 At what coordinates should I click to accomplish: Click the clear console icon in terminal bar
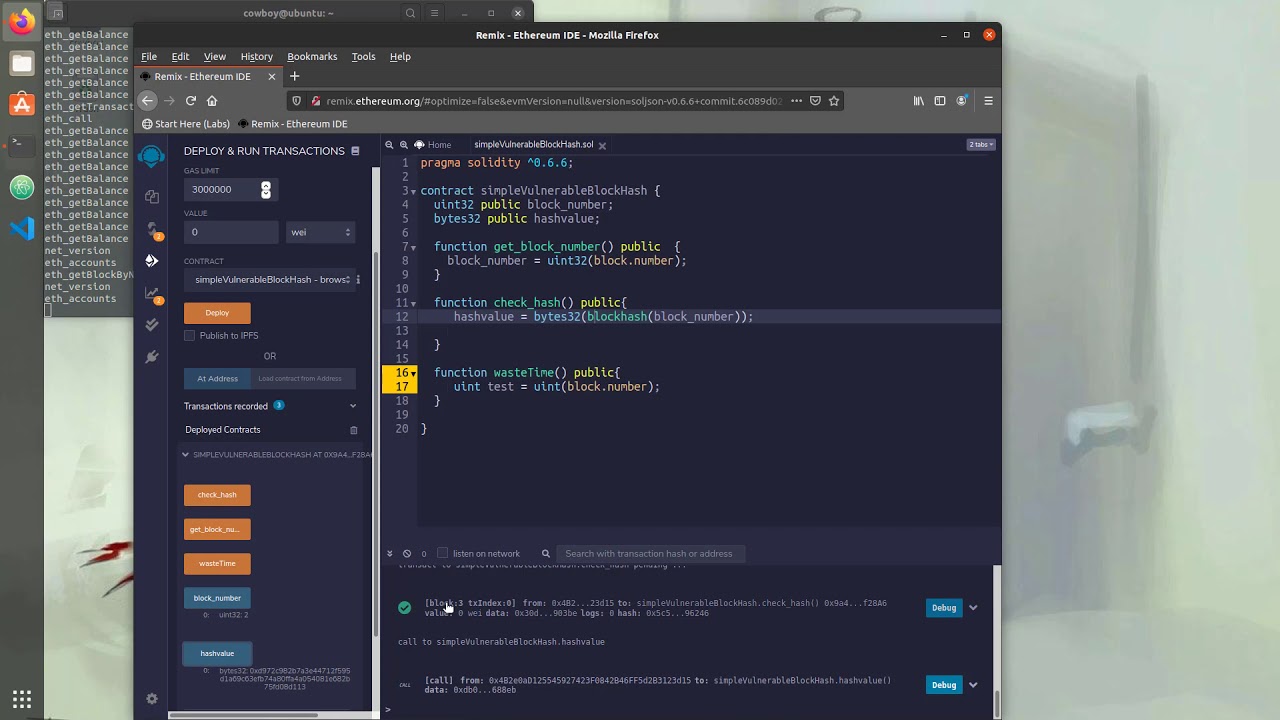click(407, 554)
